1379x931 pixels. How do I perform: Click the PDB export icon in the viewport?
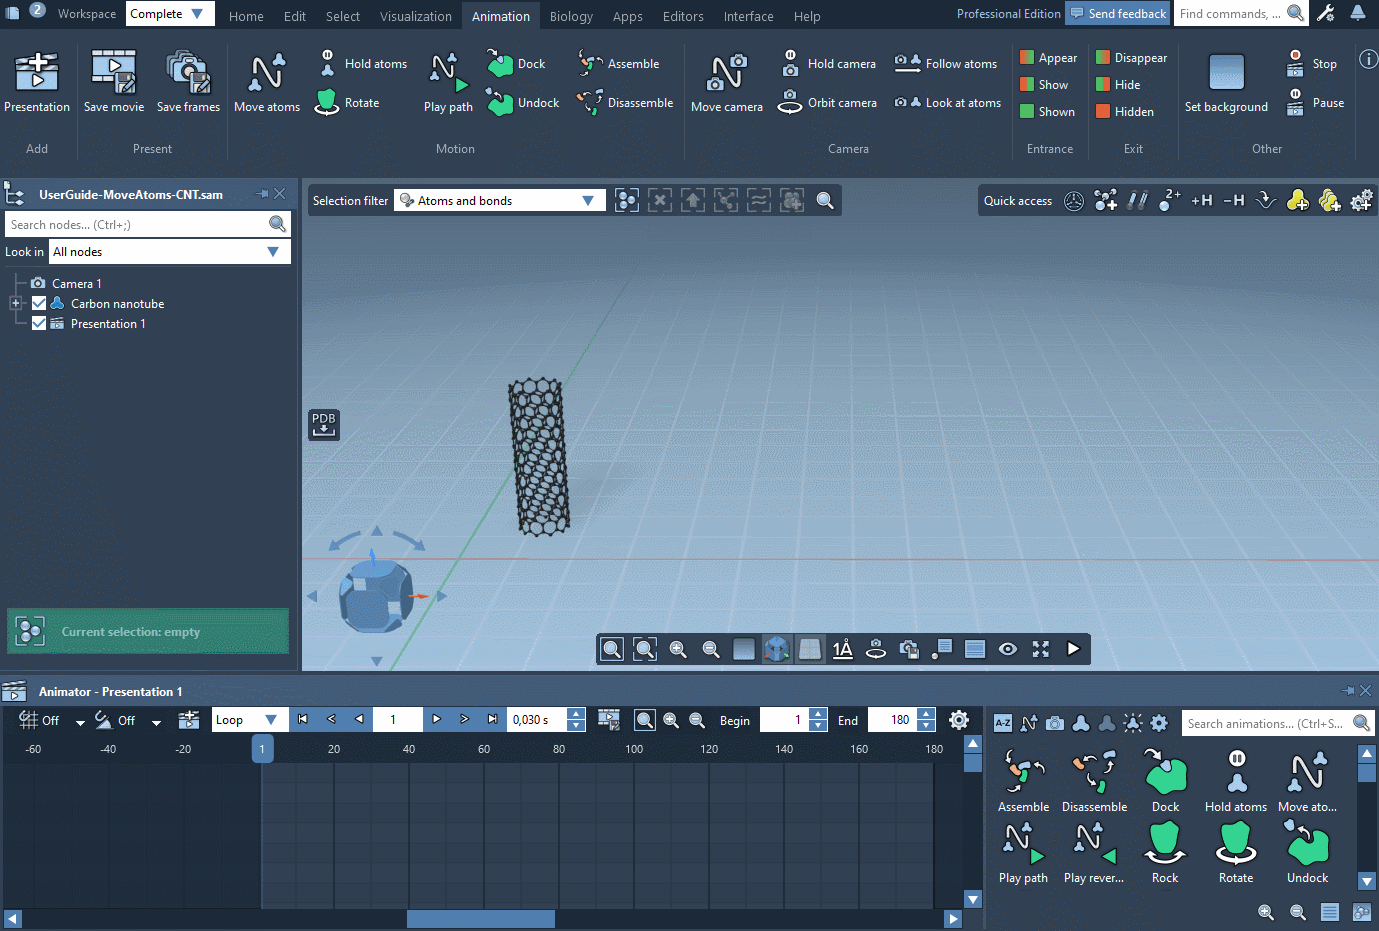(323, 424)
